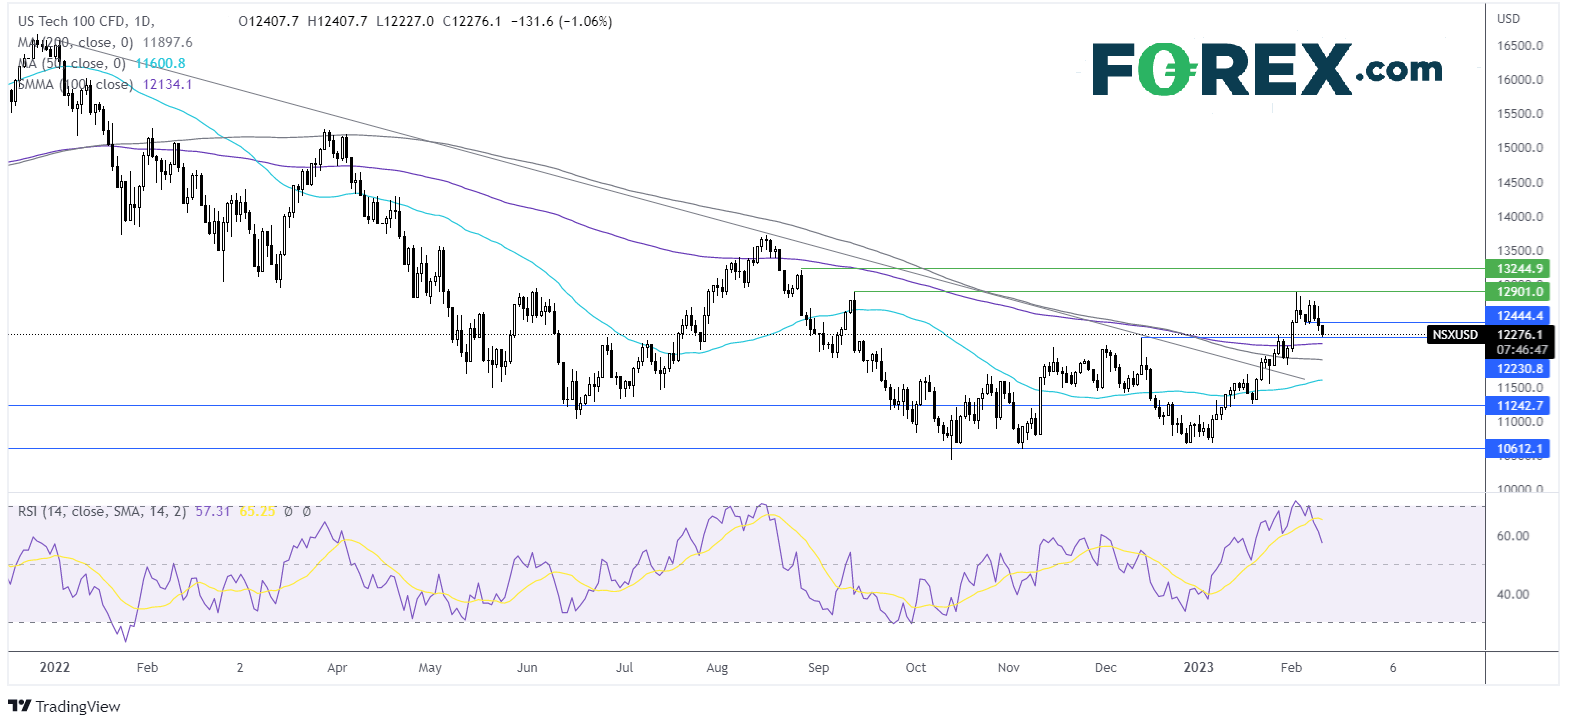The height and width of the screenshot is (725, 1571).
Task: Click the Dec label on time axis
Action: [1105, 667]
